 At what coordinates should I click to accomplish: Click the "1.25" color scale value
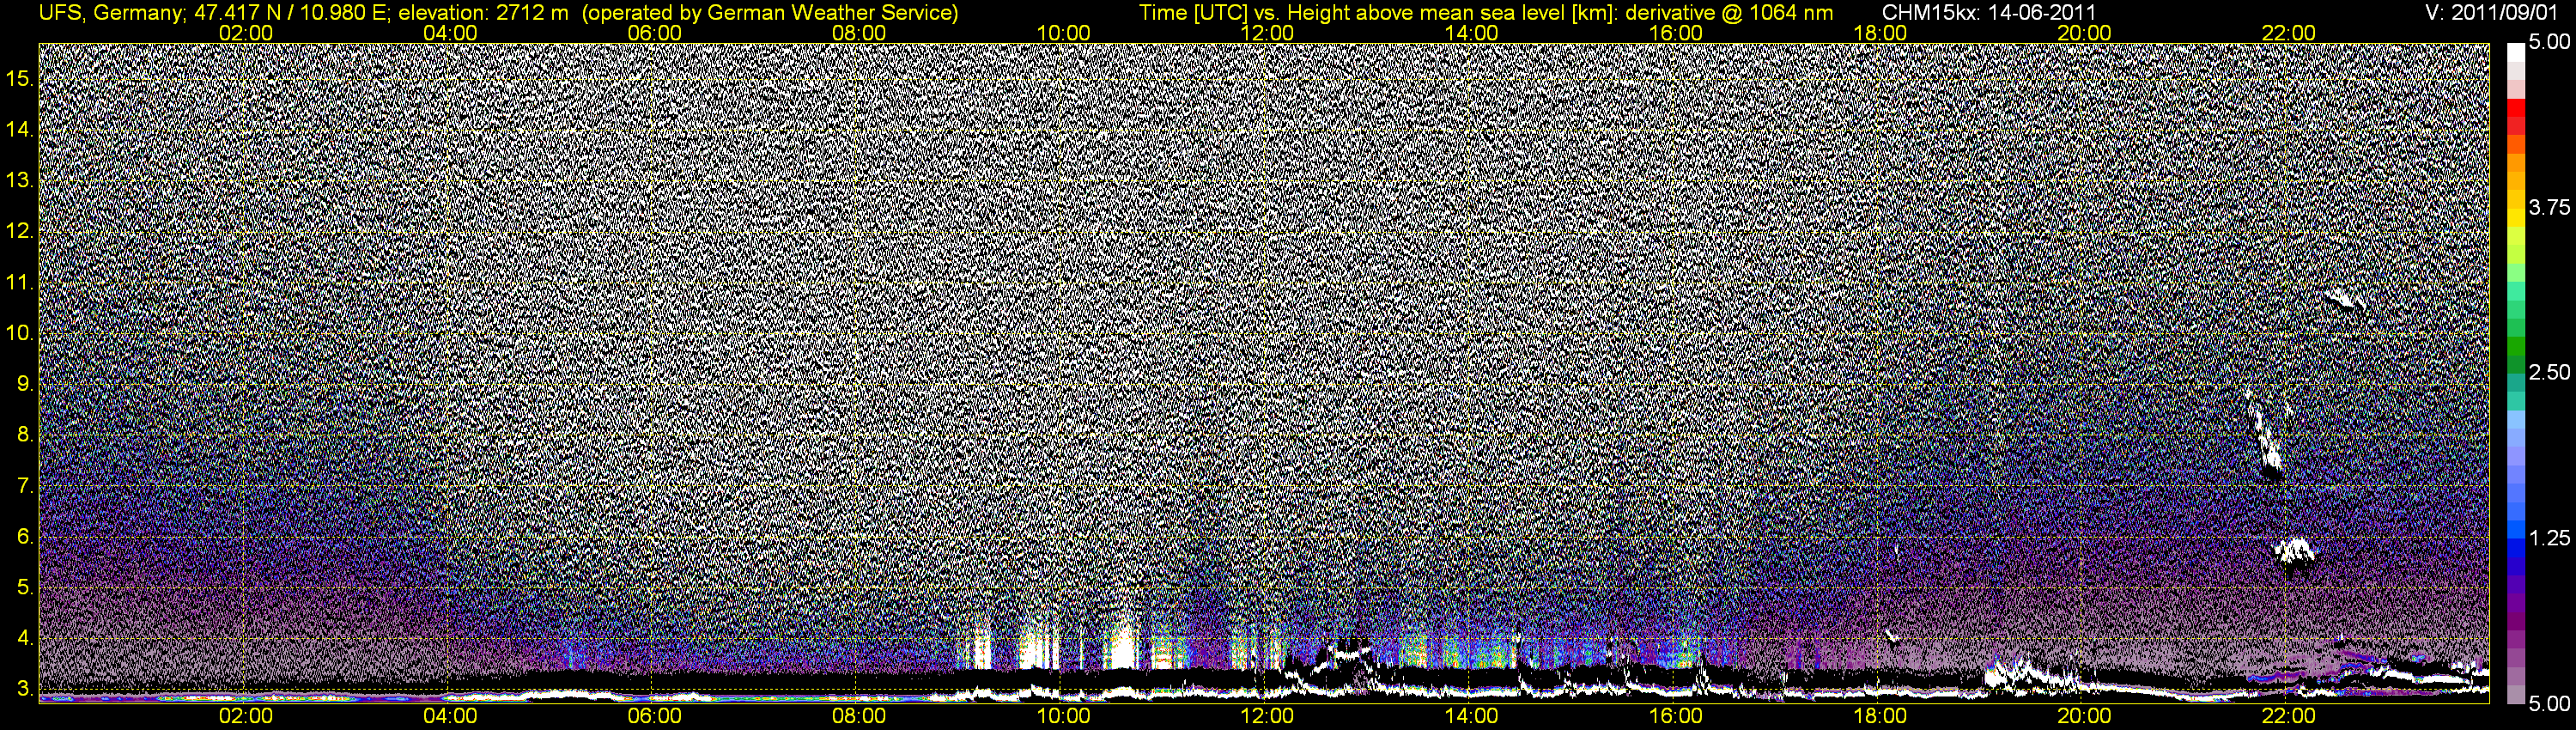coord(2550,538)
